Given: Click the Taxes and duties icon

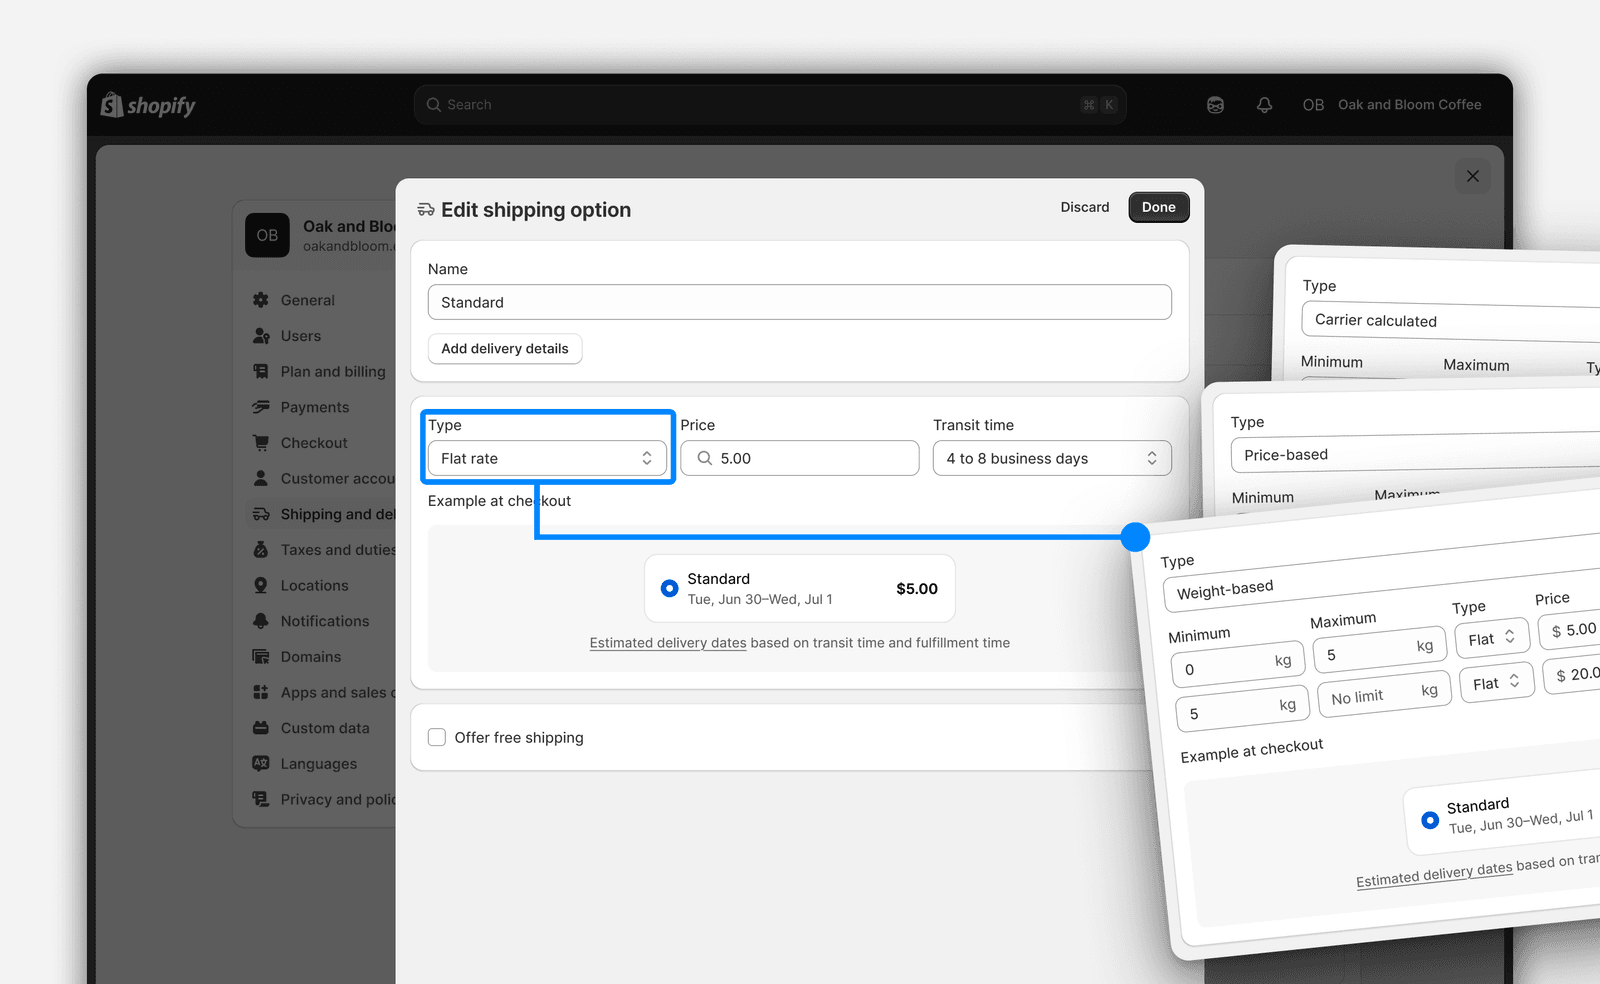Looking at the screenshot, I should (261, 550).
